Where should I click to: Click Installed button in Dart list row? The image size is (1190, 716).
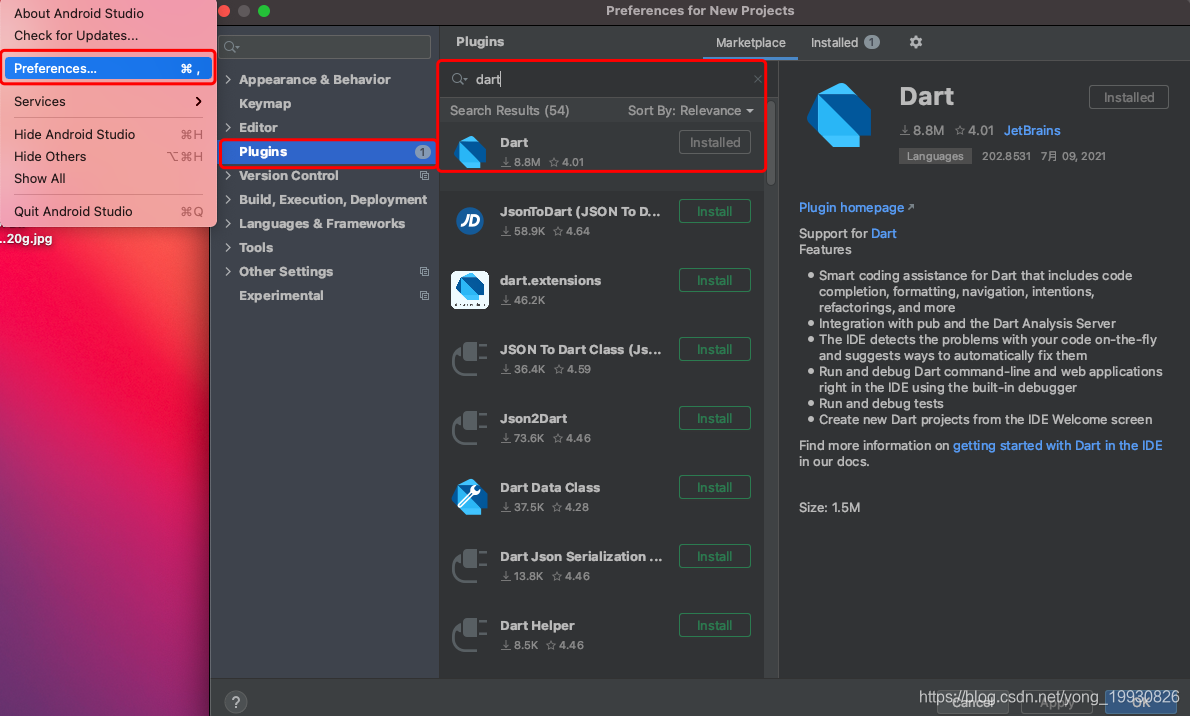[715, 142]
